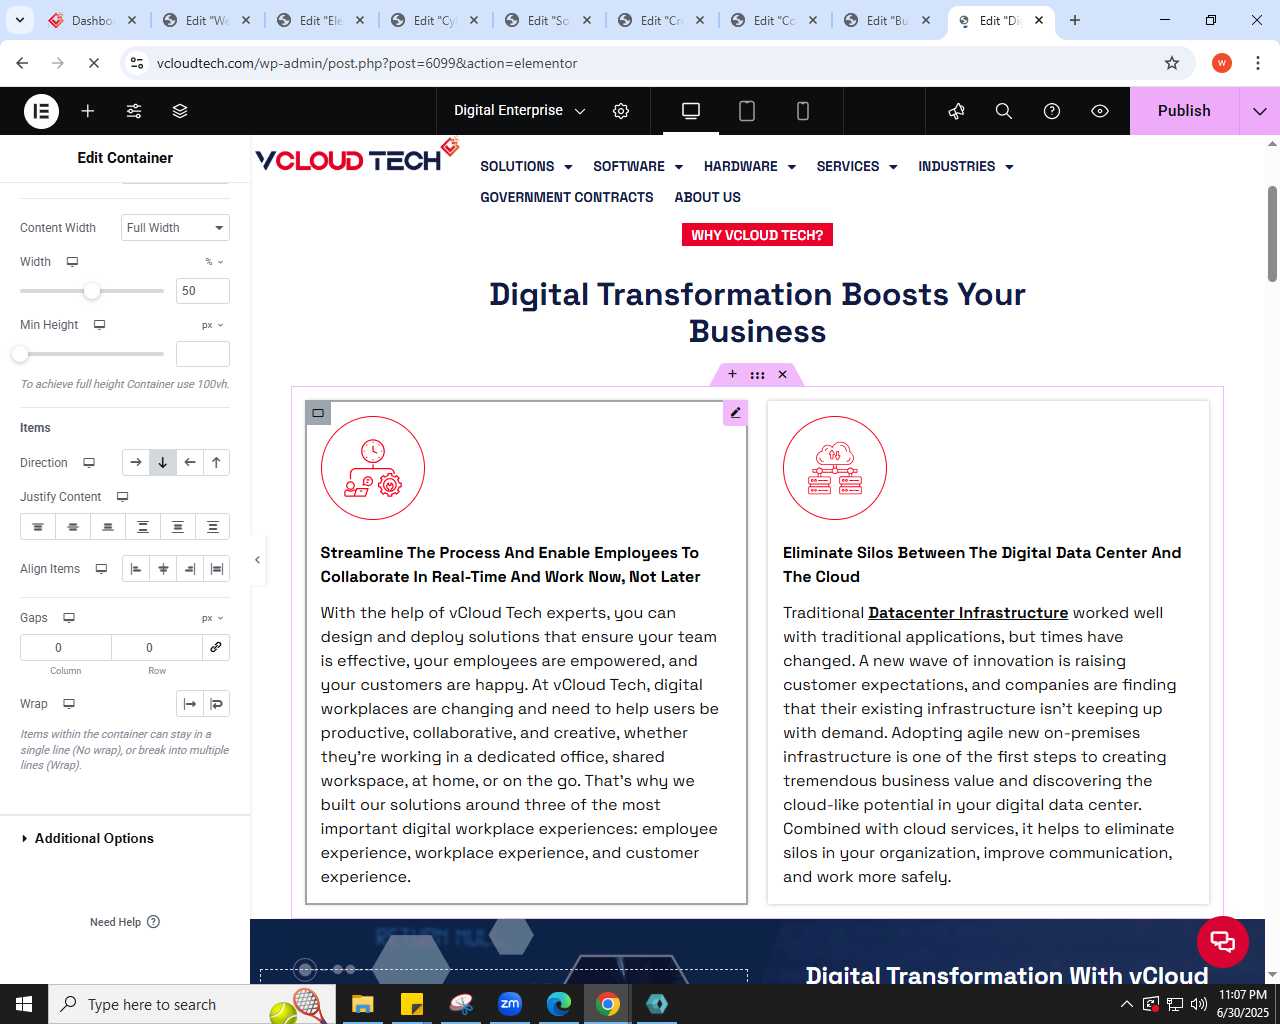Screen dimensions: 1280x1024
Task: Open the Digital Enterprise document dropdown
Action: point(520,111)
